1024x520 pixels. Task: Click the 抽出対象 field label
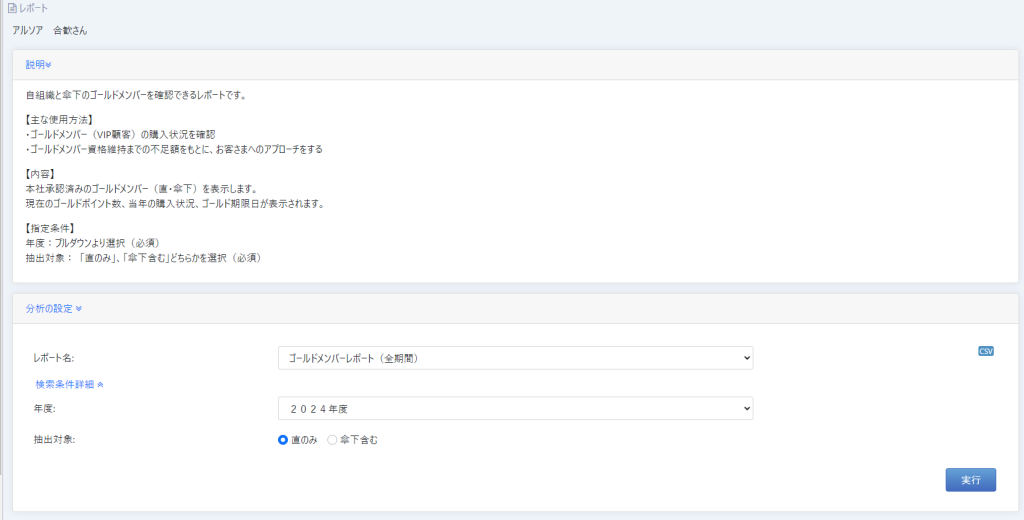pos(55,440)
